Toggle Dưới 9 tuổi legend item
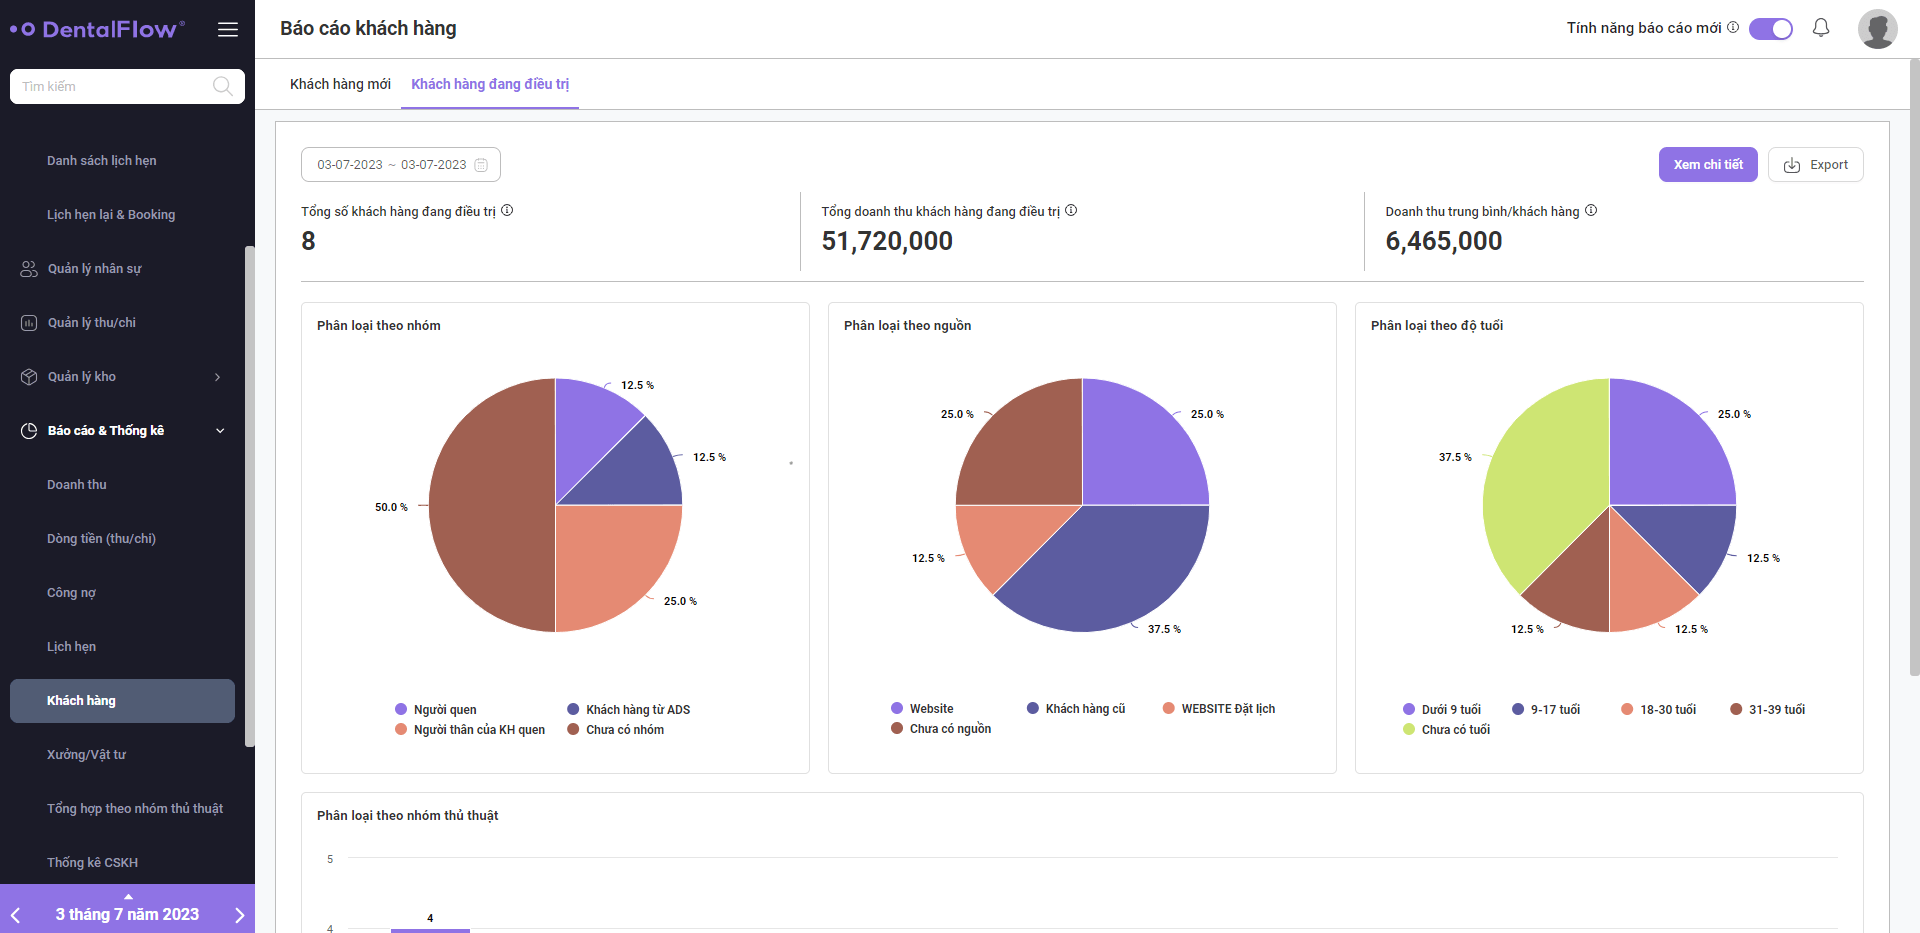1920x933 pixels. [x=1442, y=710]
